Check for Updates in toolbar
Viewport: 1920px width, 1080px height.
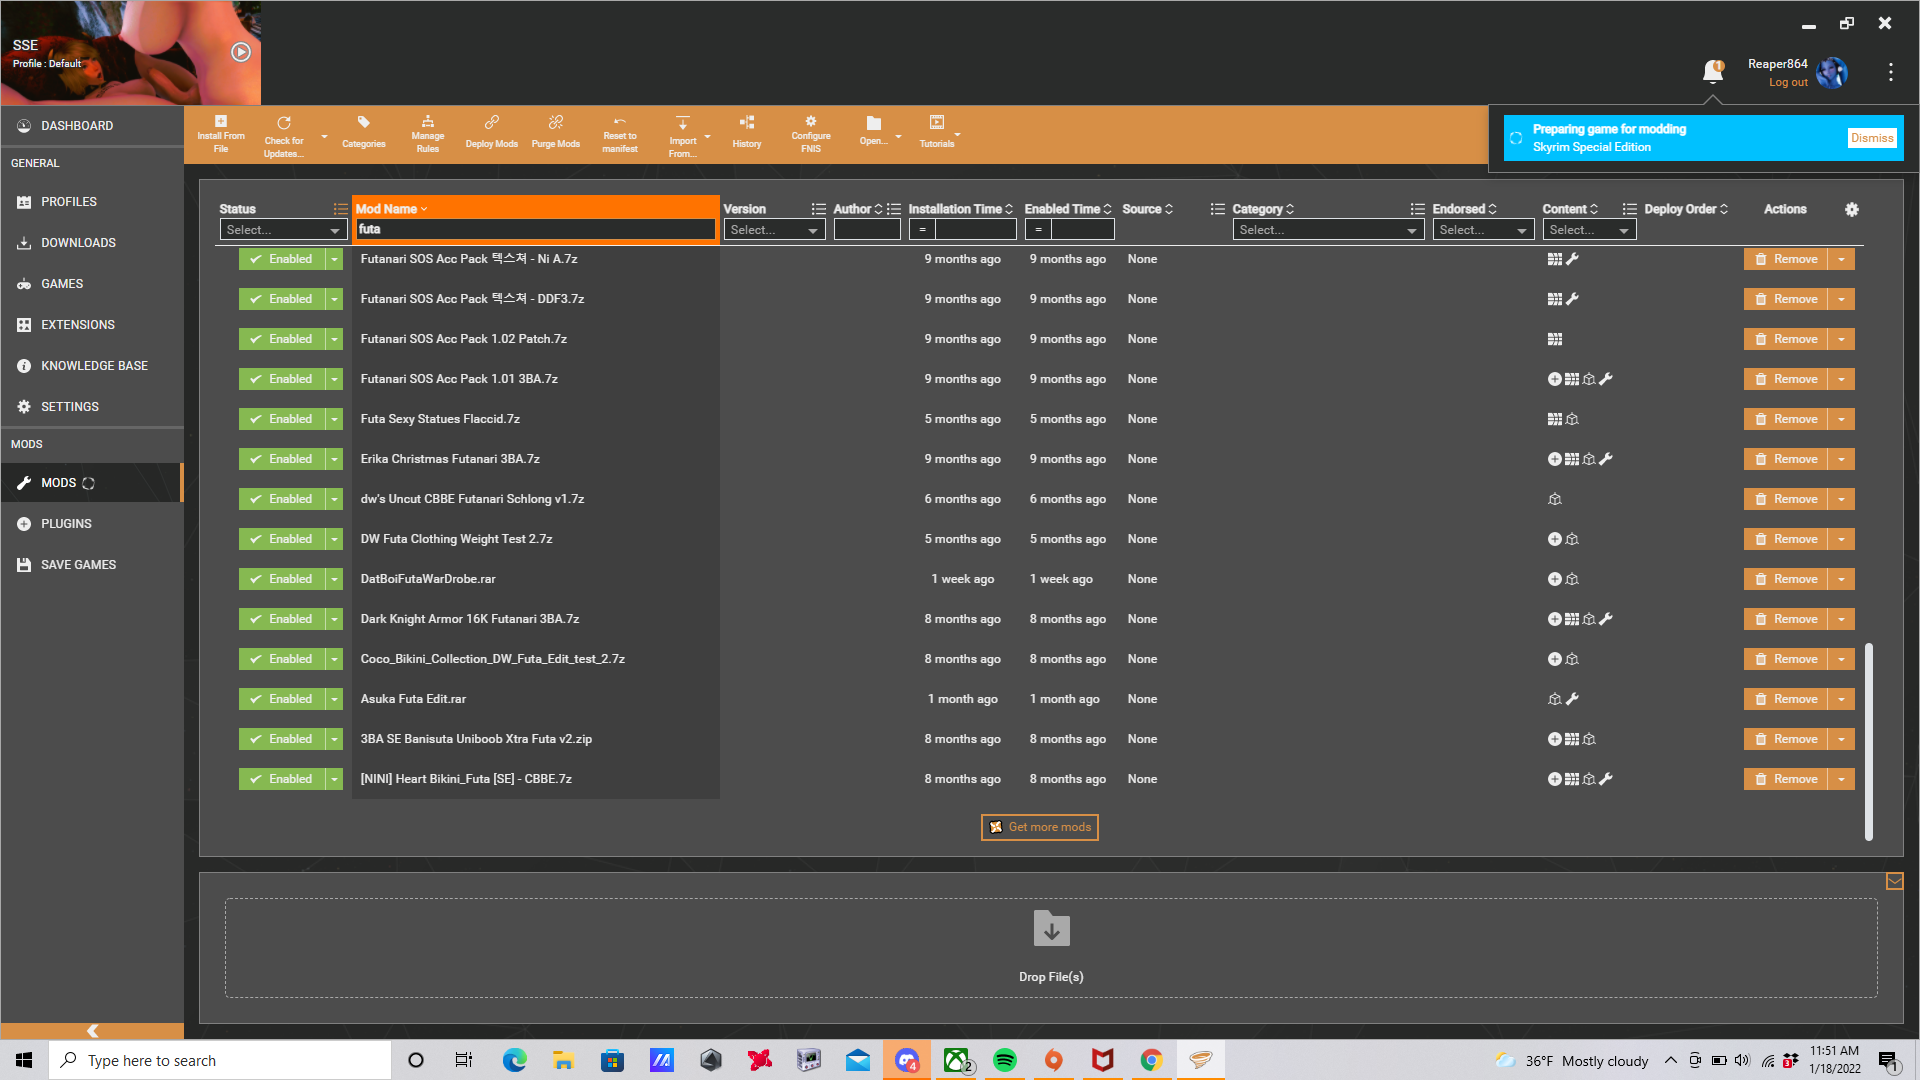point(284,136)
